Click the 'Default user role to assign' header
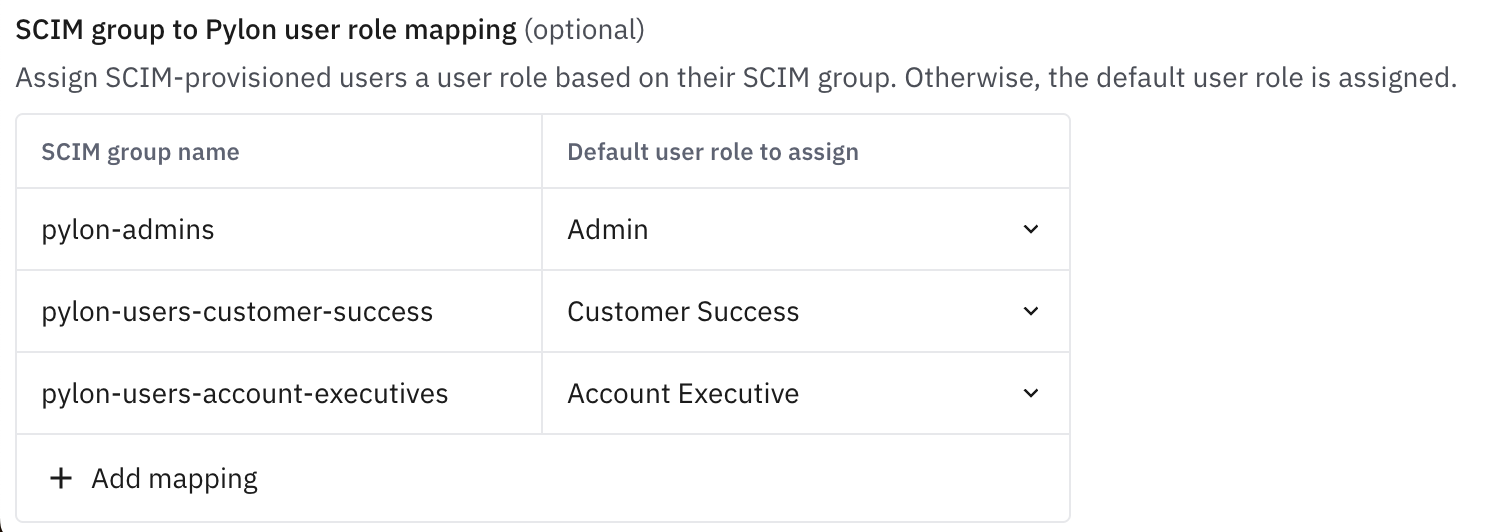This screenshot has width=1504, height=532. pyautogui.click(x=713, y=153)
